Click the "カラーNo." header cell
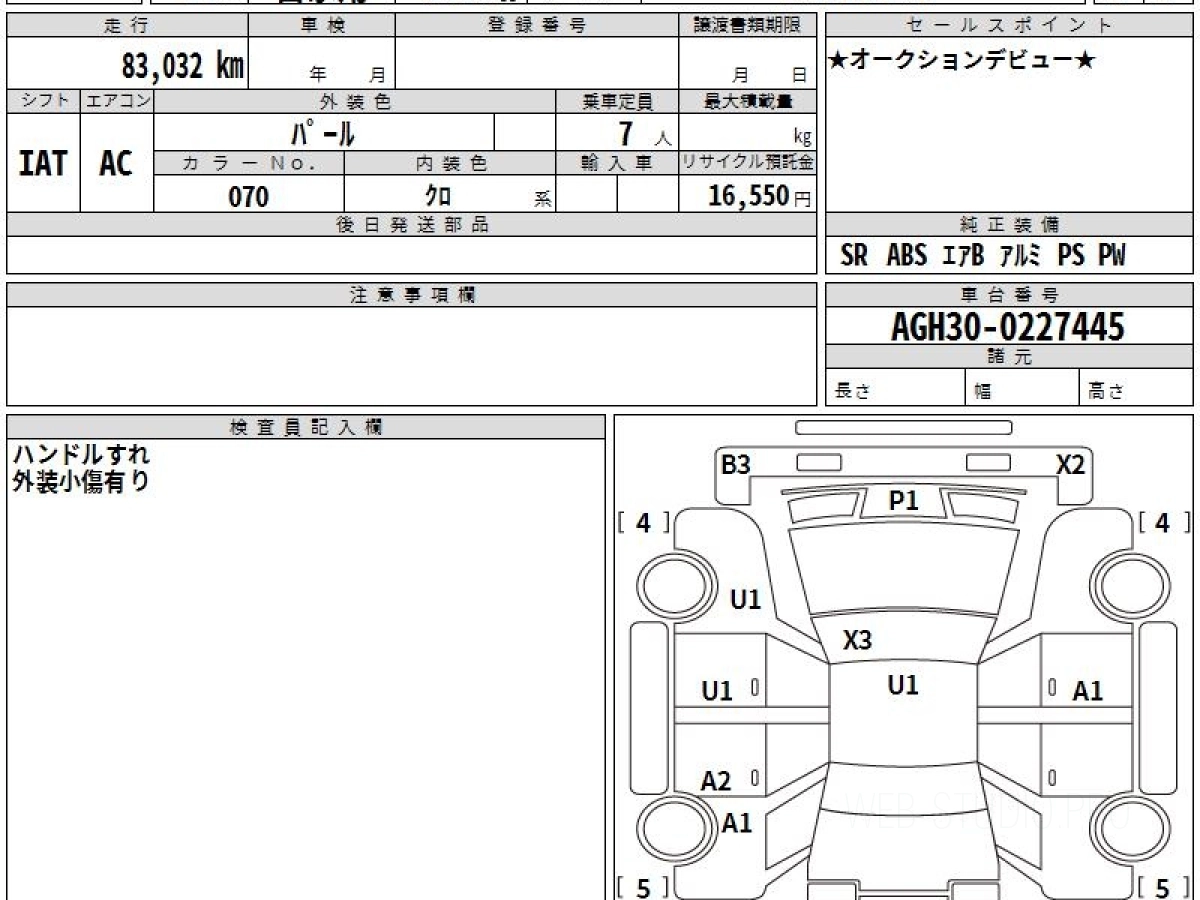 [x=249, y=163]
